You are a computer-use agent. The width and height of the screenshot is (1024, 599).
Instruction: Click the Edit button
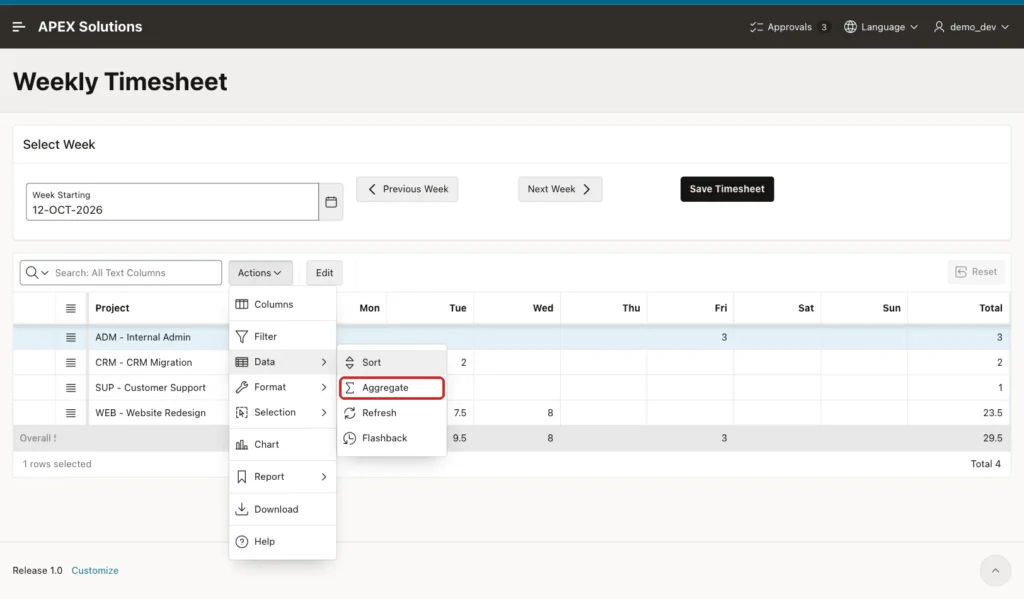[x=325, y=272]
